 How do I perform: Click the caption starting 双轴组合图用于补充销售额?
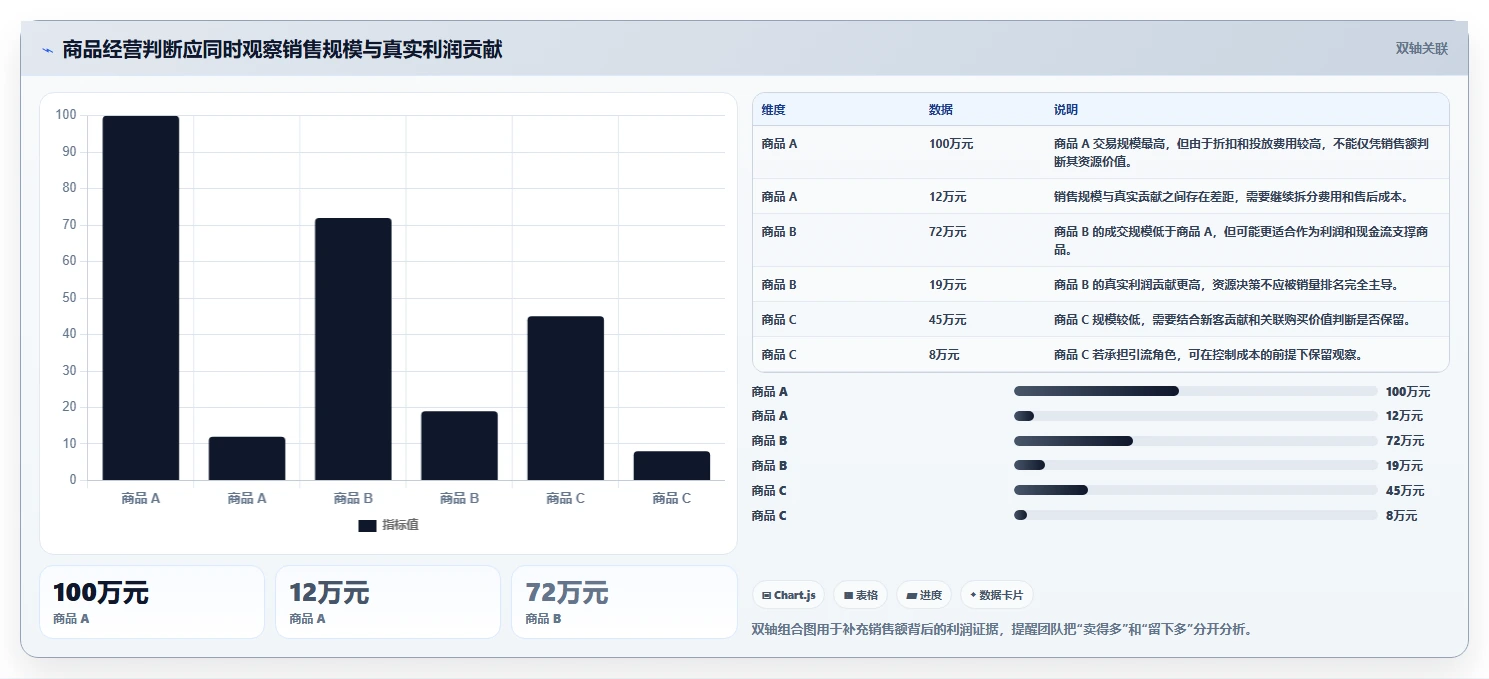(1002, 629)
